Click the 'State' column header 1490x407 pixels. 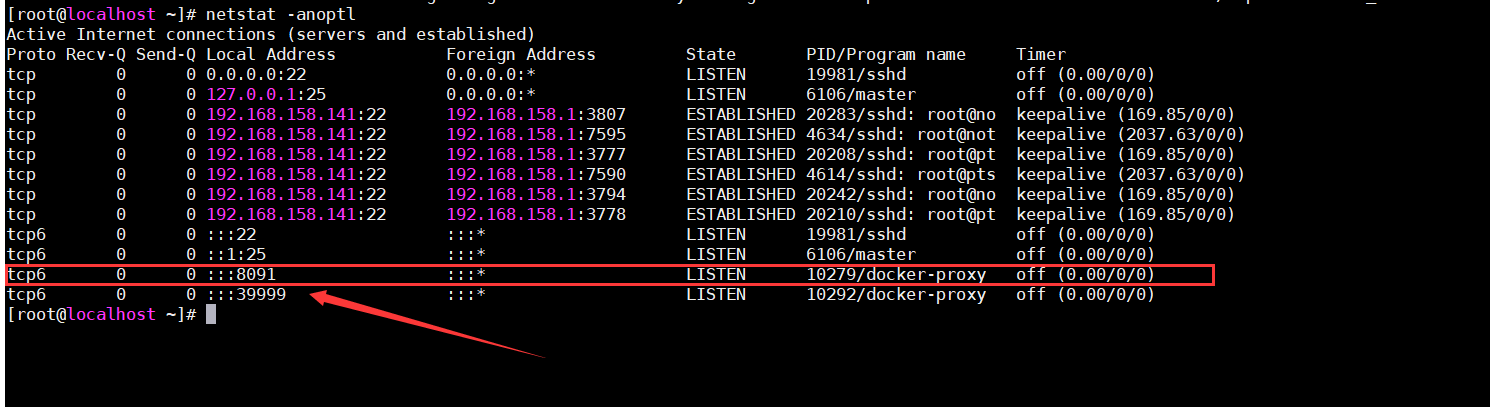point(711,55)
